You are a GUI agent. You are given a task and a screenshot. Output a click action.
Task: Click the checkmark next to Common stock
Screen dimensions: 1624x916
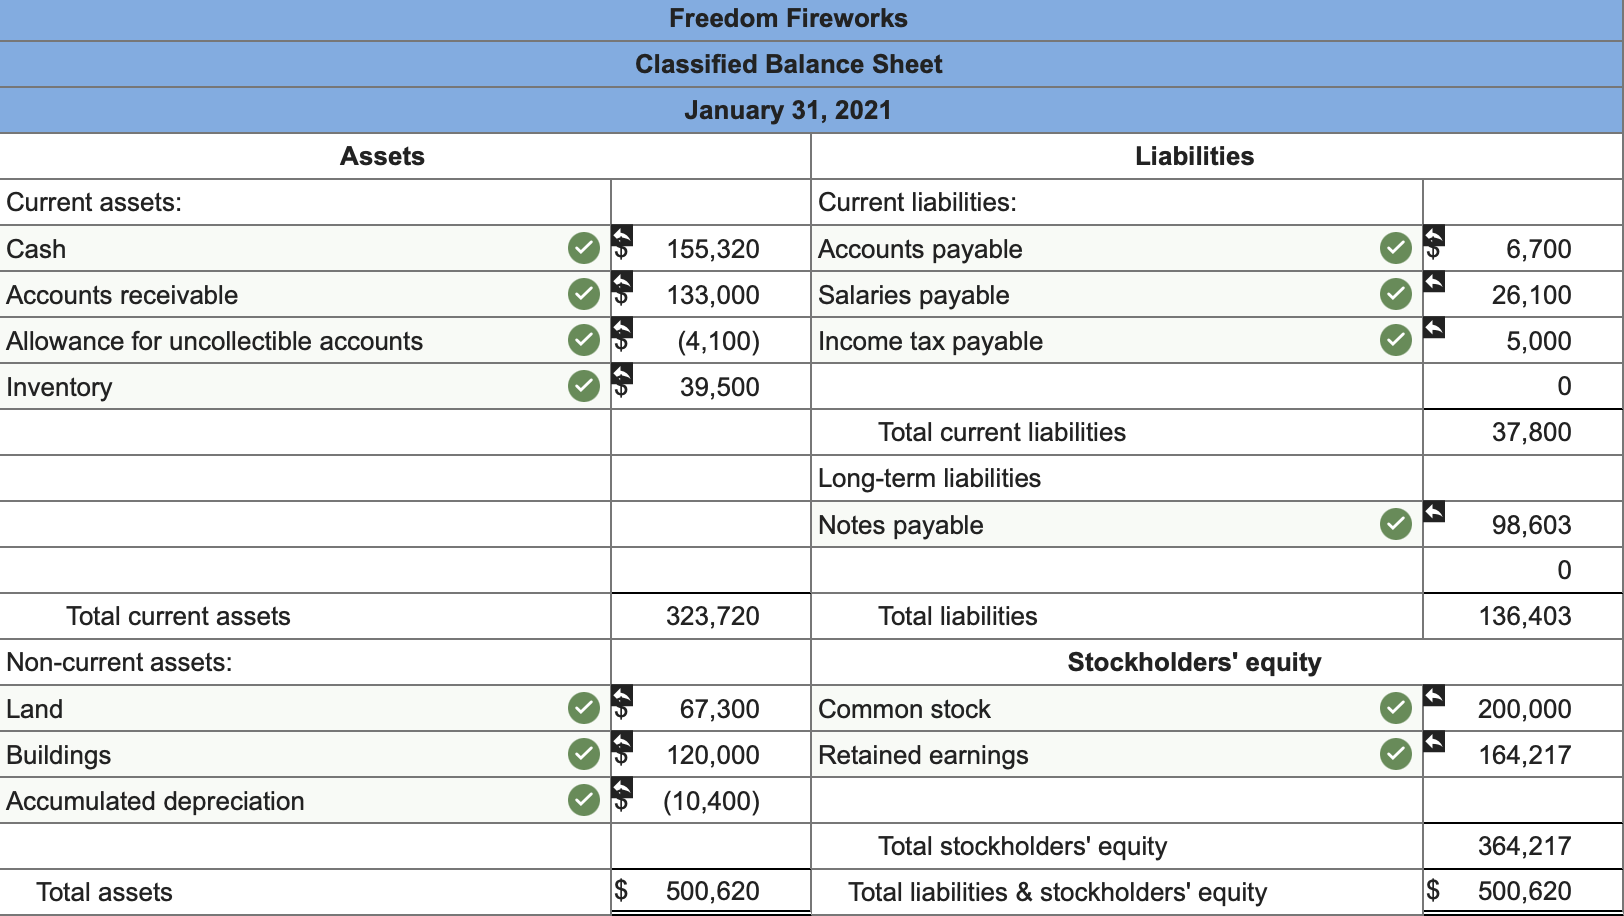(1395, 708)
